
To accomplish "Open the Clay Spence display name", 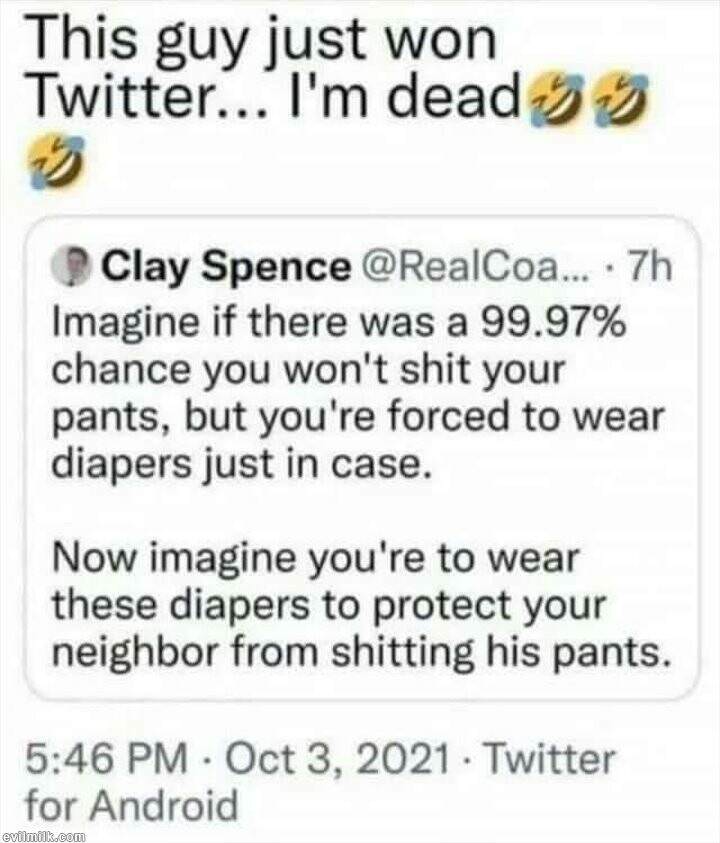I will [227, 268].
